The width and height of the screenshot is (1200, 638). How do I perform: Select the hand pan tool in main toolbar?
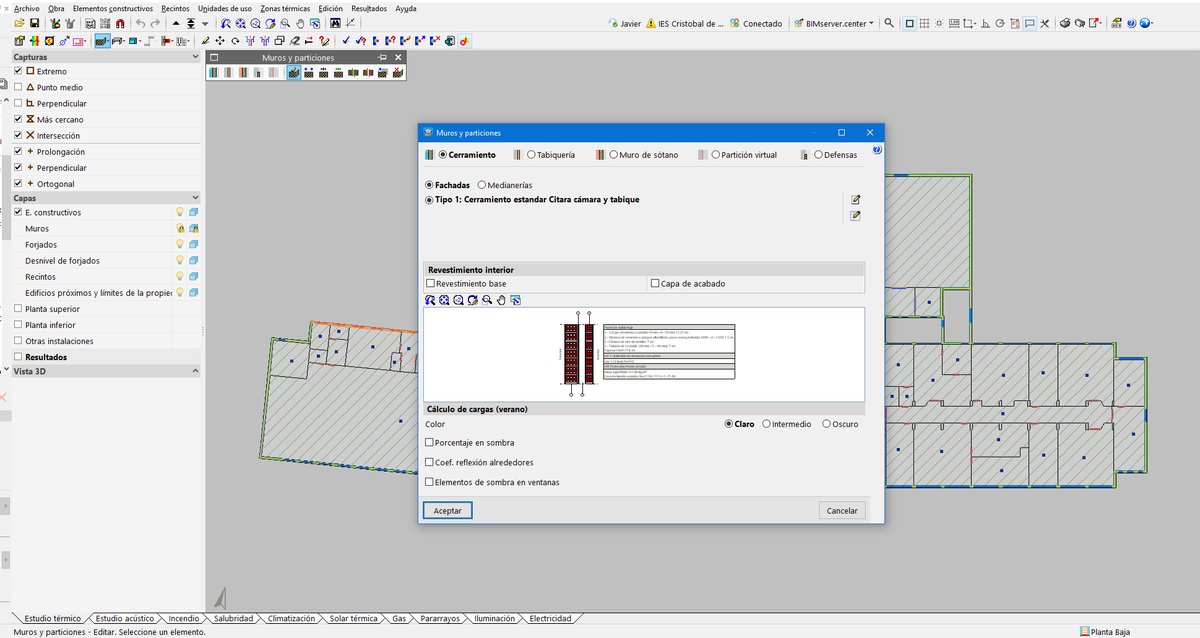tap(300, 23)
